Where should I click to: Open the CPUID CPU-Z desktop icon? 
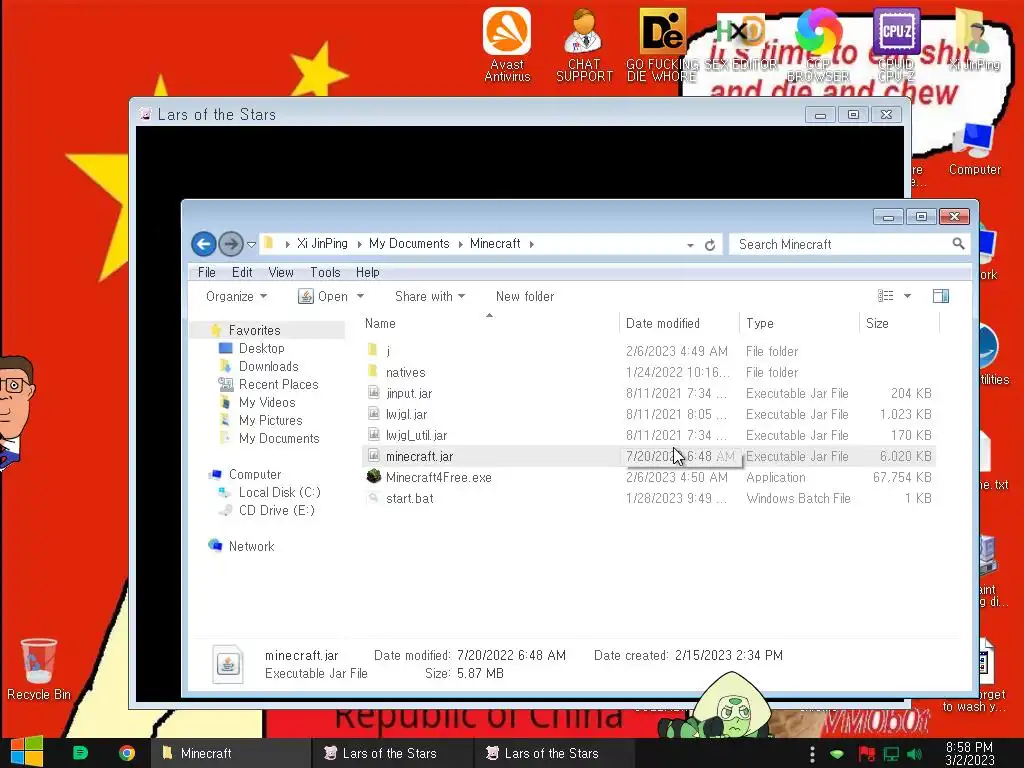tap(896, 44)
